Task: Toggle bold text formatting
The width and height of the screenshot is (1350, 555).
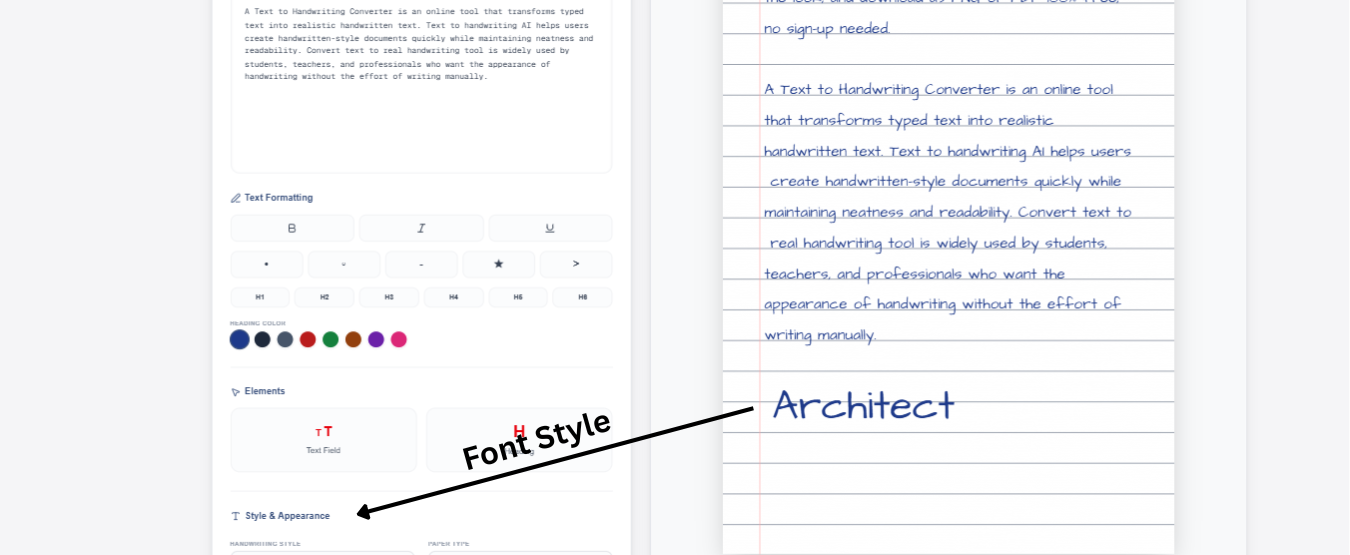Action: tap(292, 228)
